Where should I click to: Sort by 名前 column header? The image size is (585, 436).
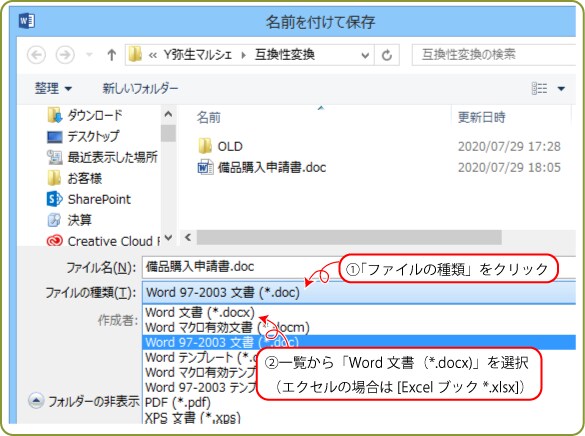[209, 117]
